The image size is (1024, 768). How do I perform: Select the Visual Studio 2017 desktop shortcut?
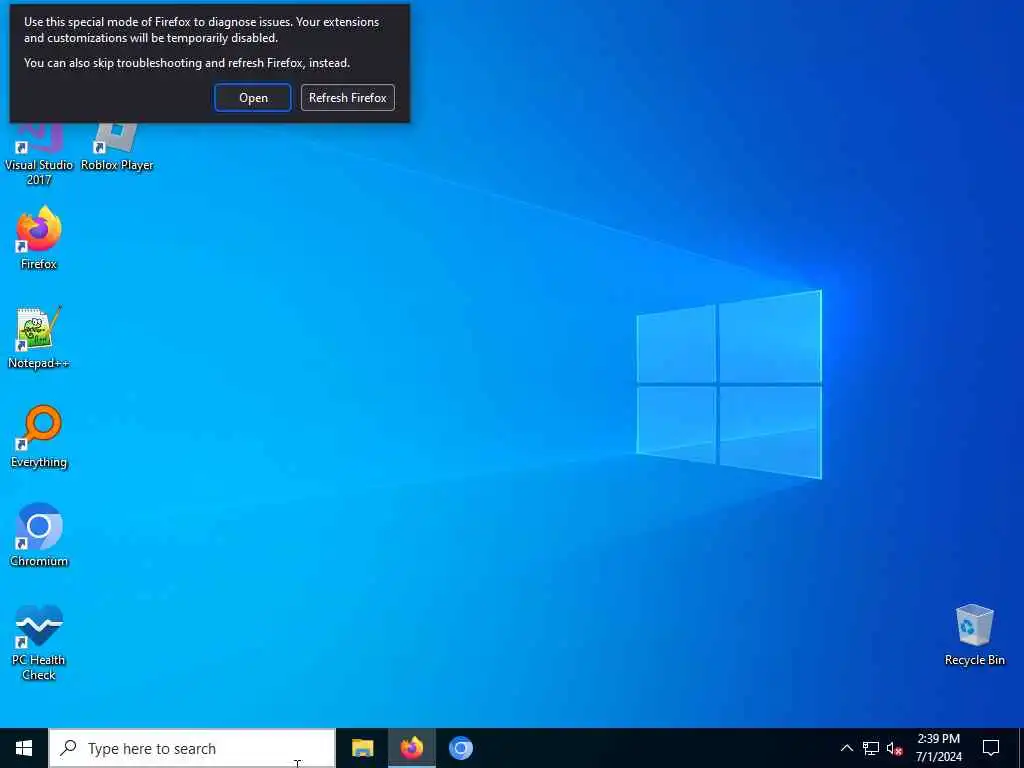[x=39, y=155]
